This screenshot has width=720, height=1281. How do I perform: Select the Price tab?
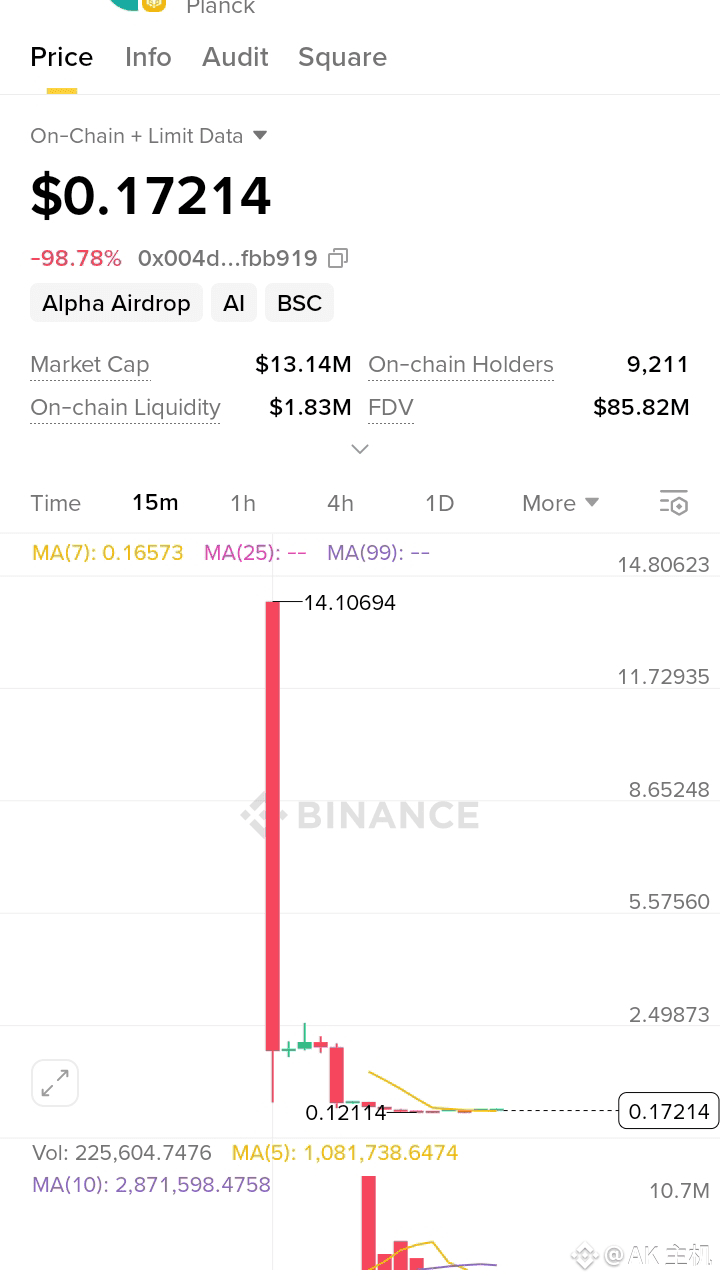(x=62, y=57)
